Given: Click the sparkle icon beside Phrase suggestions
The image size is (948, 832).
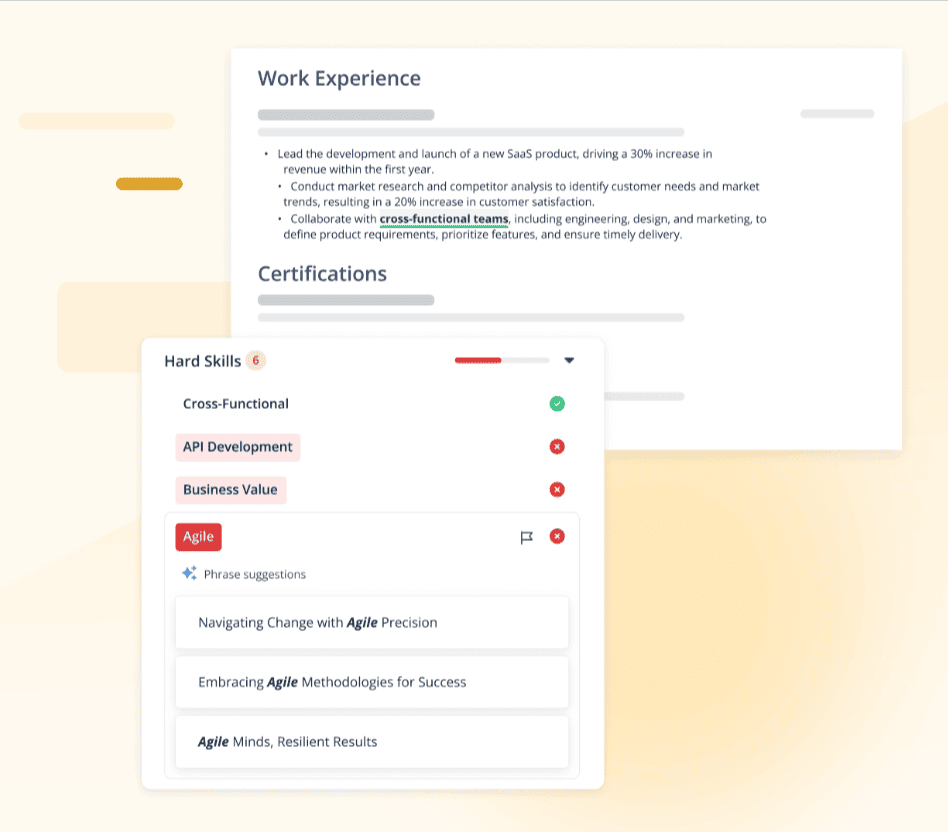Looking at the screenshot, I should tap(189, 573).
